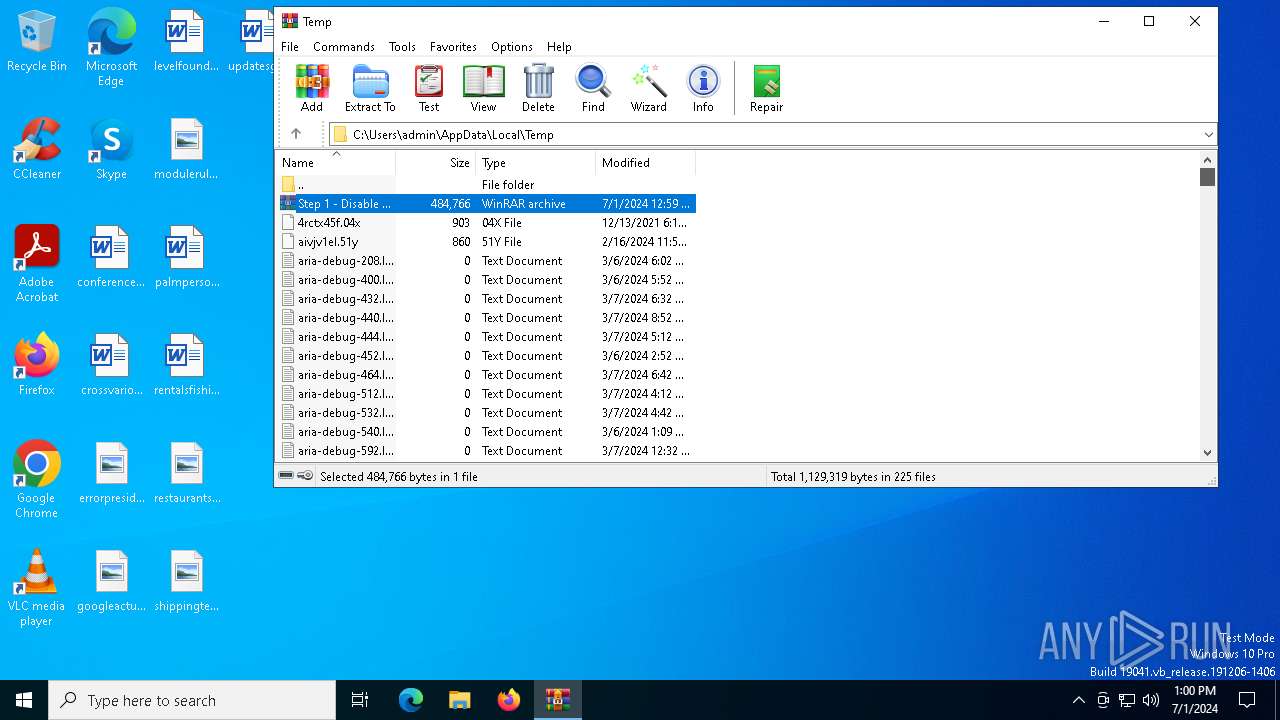The width and height of the screenshot is (1280, 720).
Task: Open Microsoft Edge desktop shortcut
Action: tap(111, 48)
